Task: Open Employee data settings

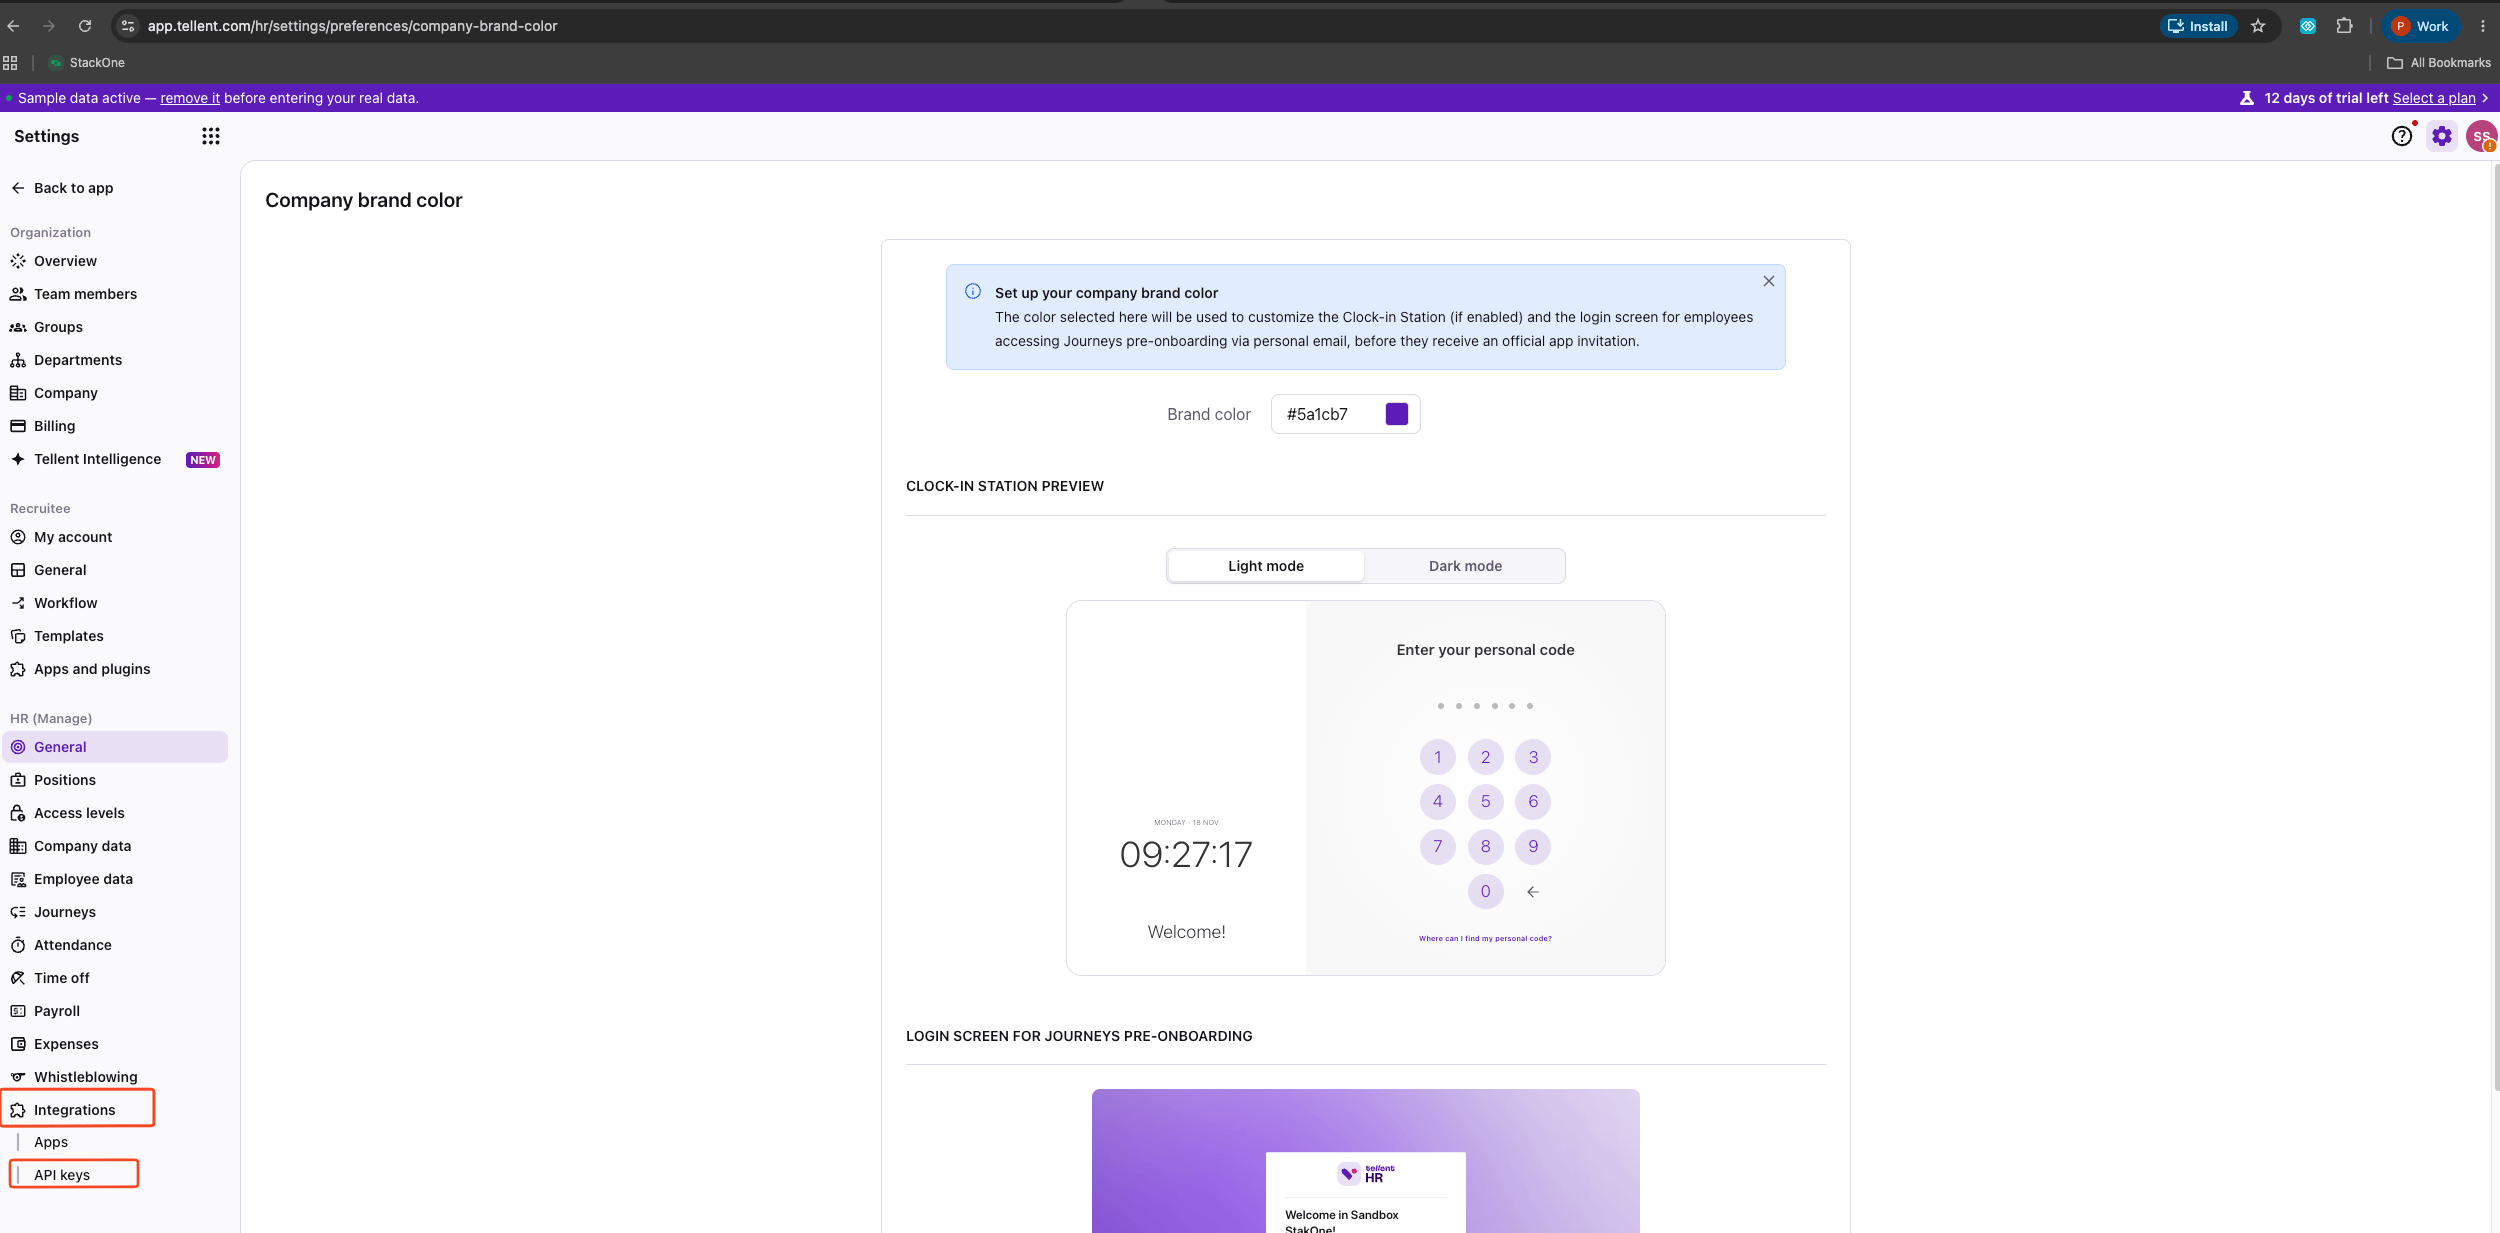Action: tap(115, 879)
